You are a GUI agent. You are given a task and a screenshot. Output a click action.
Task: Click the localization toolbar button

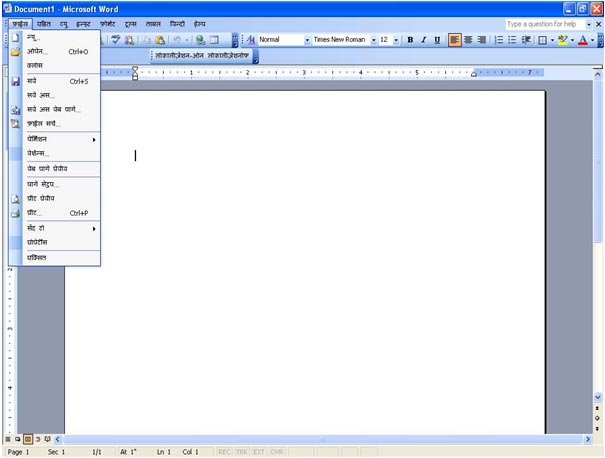[203, 56]
